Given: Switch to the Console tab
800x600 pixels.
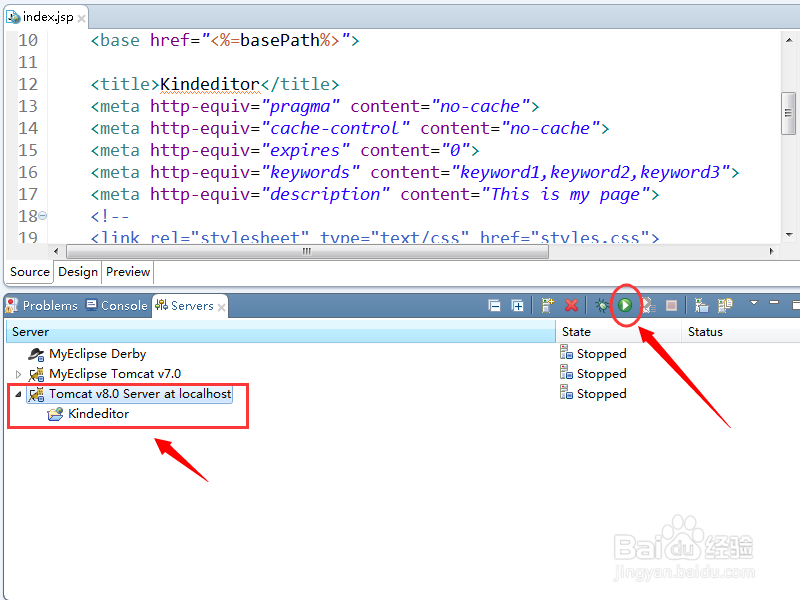Looking at the screenshot, I should pos(117,306).
